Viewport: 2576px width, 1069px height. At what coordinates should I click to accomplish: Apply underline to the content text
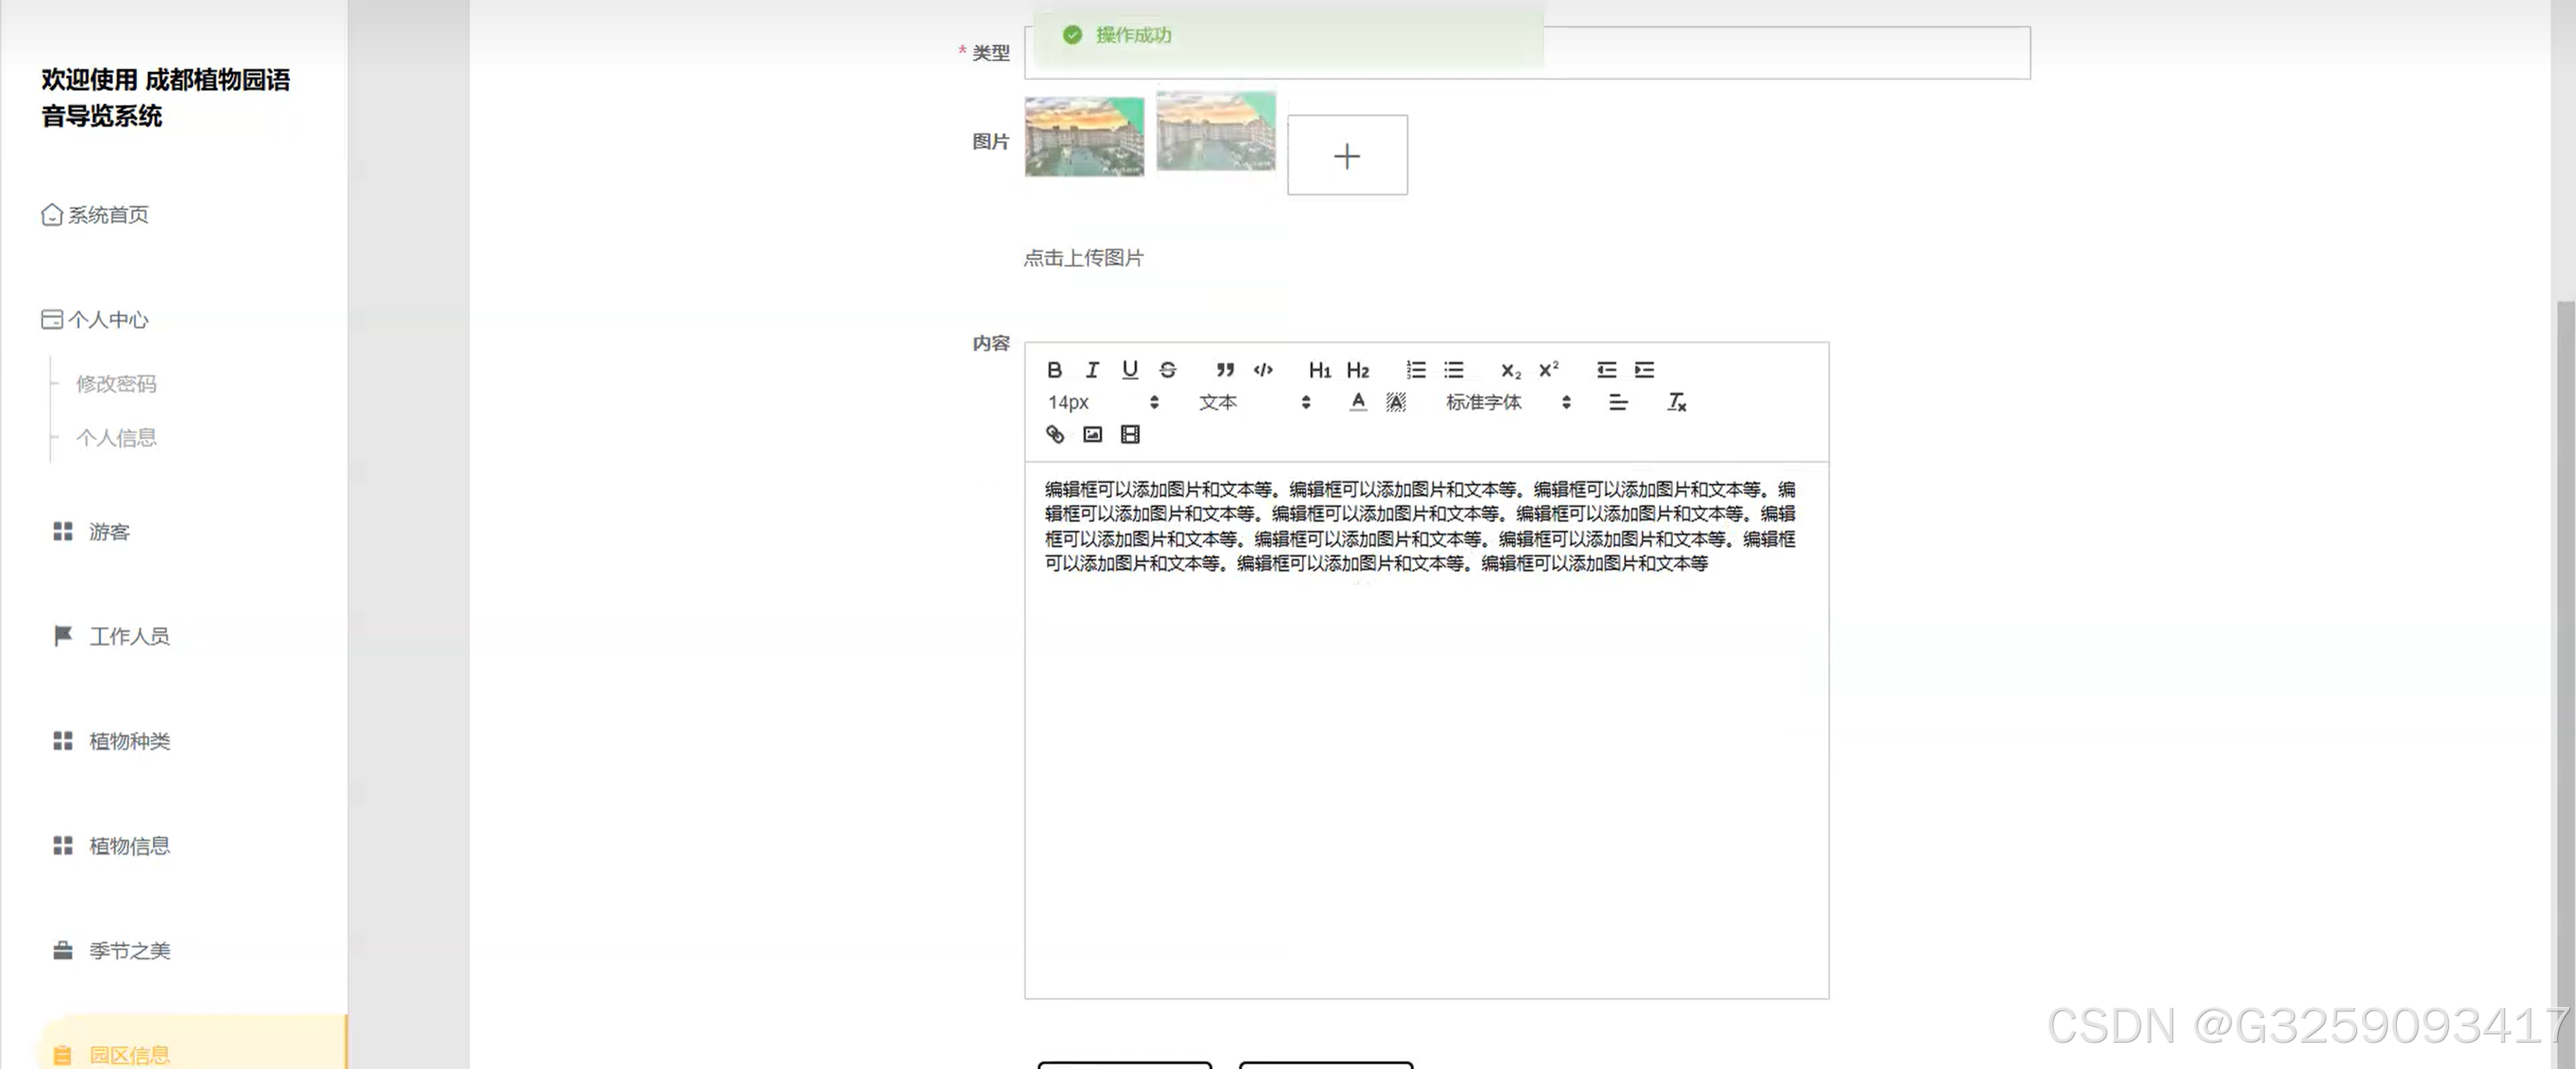tap(1130, 370)
